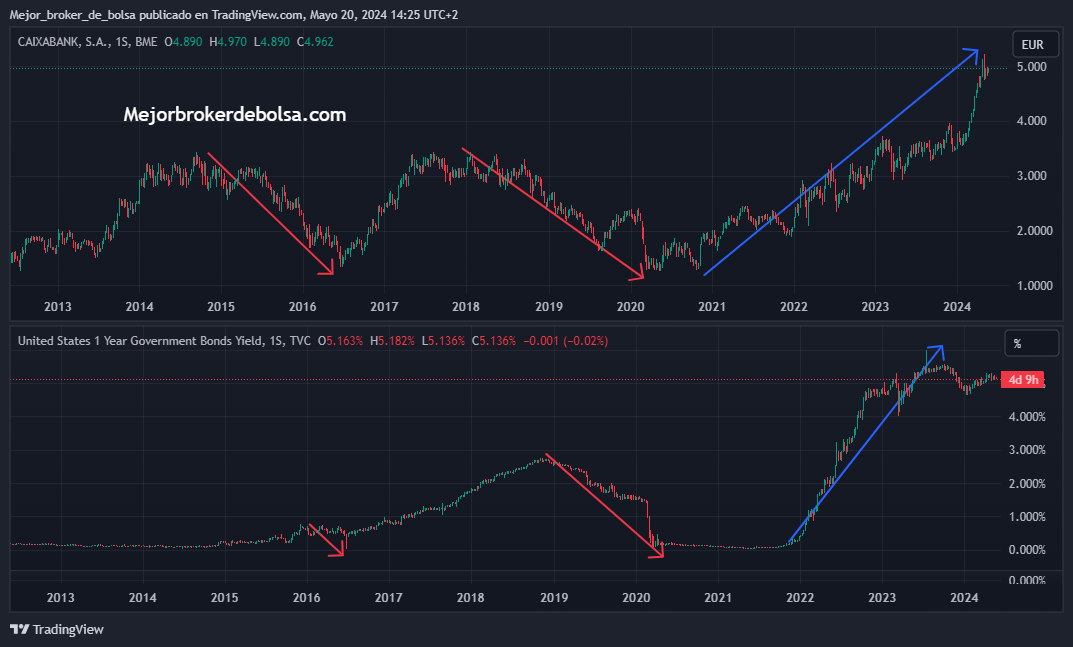Click the 4.000% level on bond yield axis
The image size is (1073, 647).
1026,417
